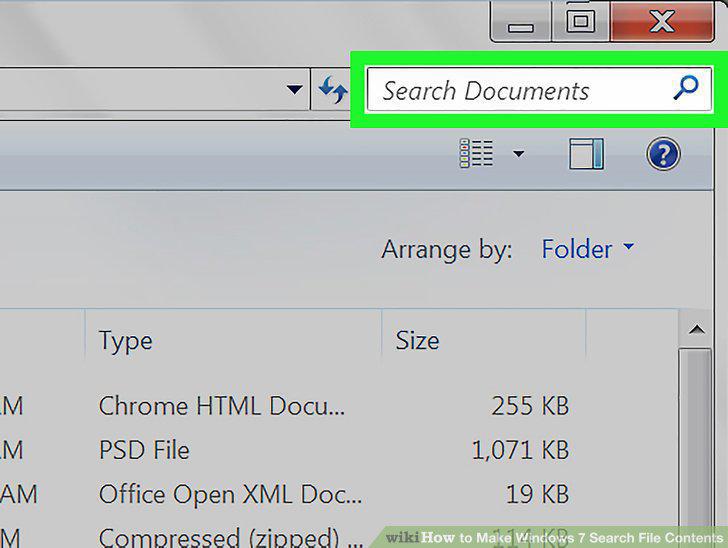The width and height of the screenshot is (728, 548).
Task: Click the change view list icon
Action: click(476, 153)
